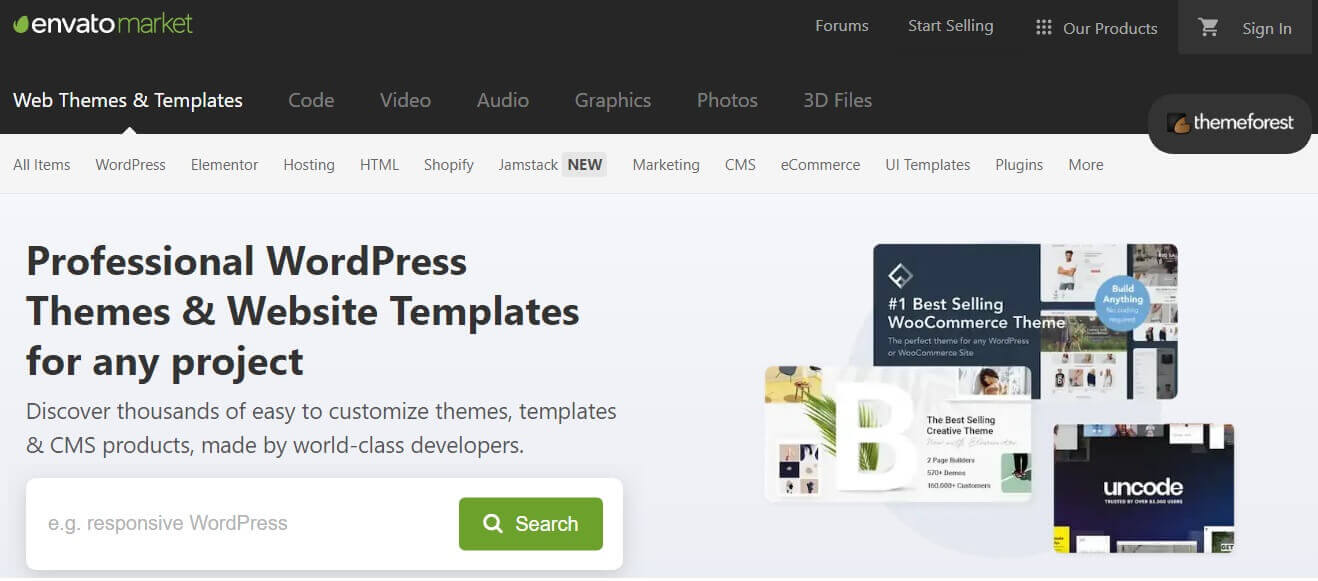Open the #1 Best Selling WooCommerce Theme card

point(1025,320)
